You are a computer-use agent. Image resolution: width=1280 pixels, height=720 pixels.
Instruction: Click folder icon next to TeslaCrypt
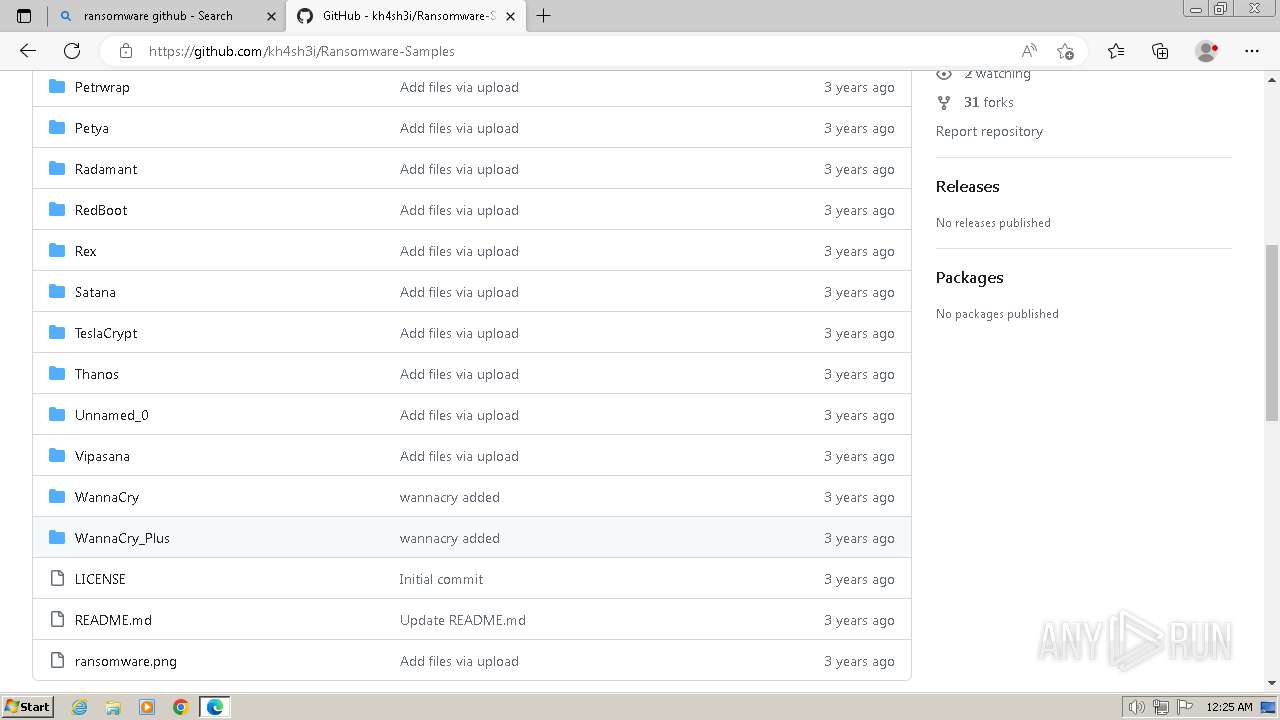coord(57,333)
